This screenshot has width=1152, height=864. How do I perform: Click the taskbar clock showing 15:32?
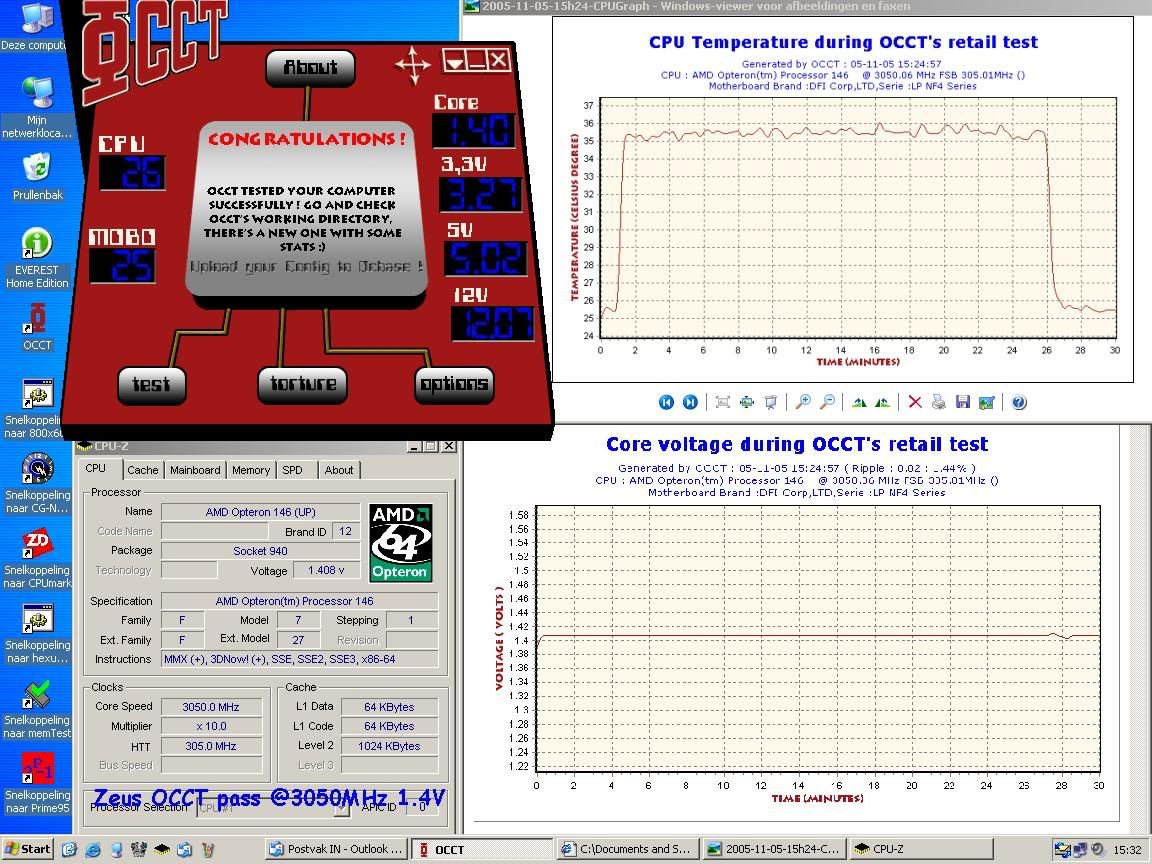tap(1127, 850)
